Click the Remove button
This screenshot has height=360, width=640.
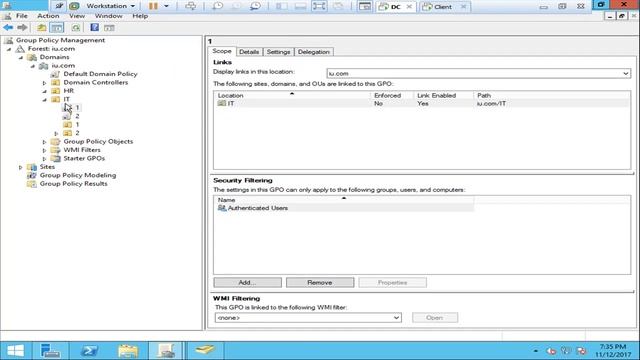tap(320, 282)
